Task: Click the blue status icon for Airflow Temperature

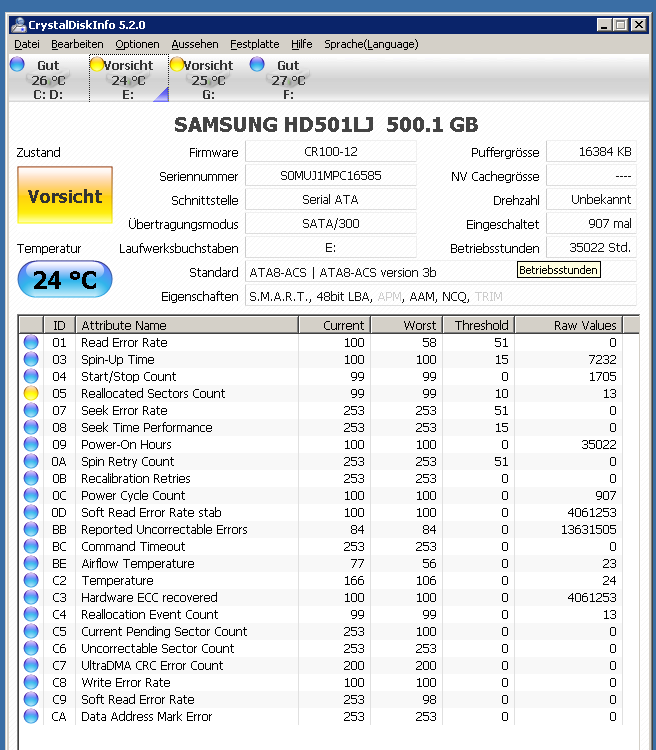Action: [31, 563]
